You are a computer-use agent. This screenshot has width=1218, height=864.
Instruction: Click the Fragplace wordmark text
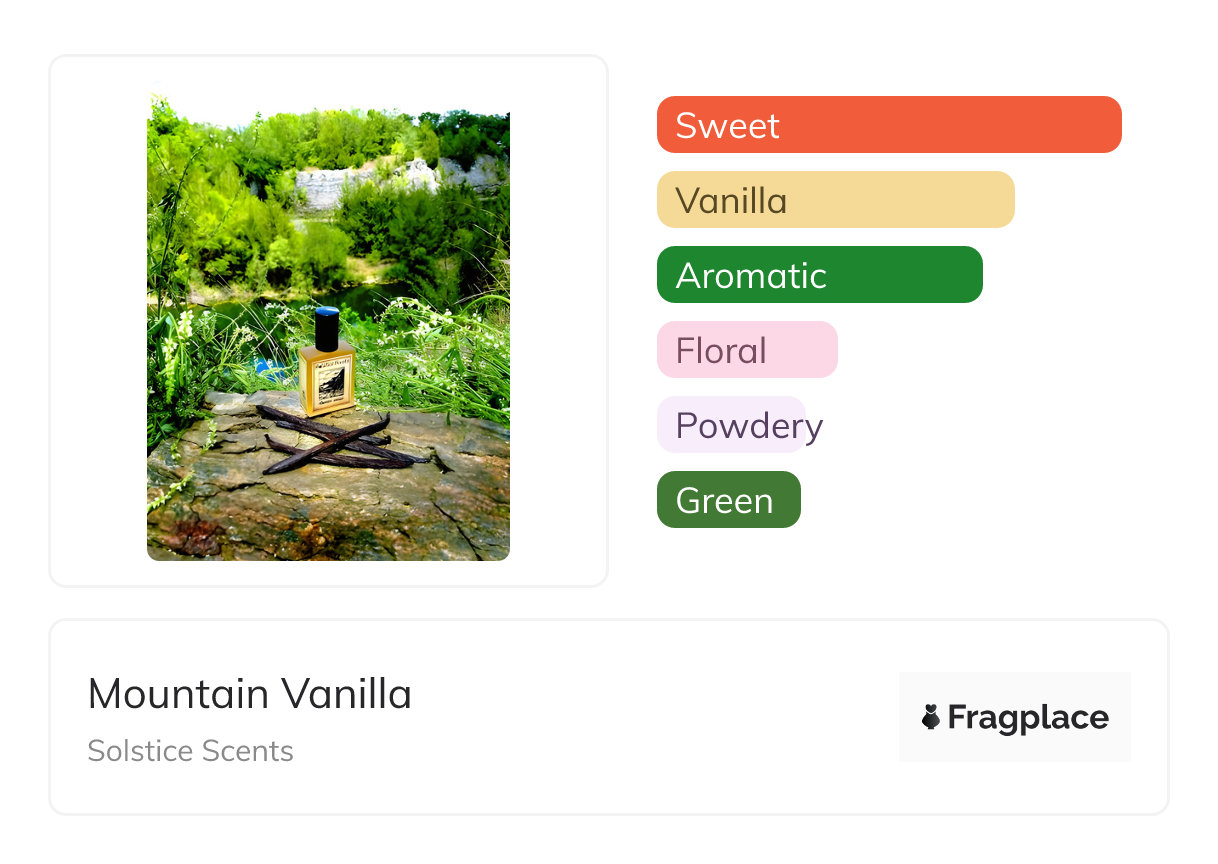coord(1028,718)
